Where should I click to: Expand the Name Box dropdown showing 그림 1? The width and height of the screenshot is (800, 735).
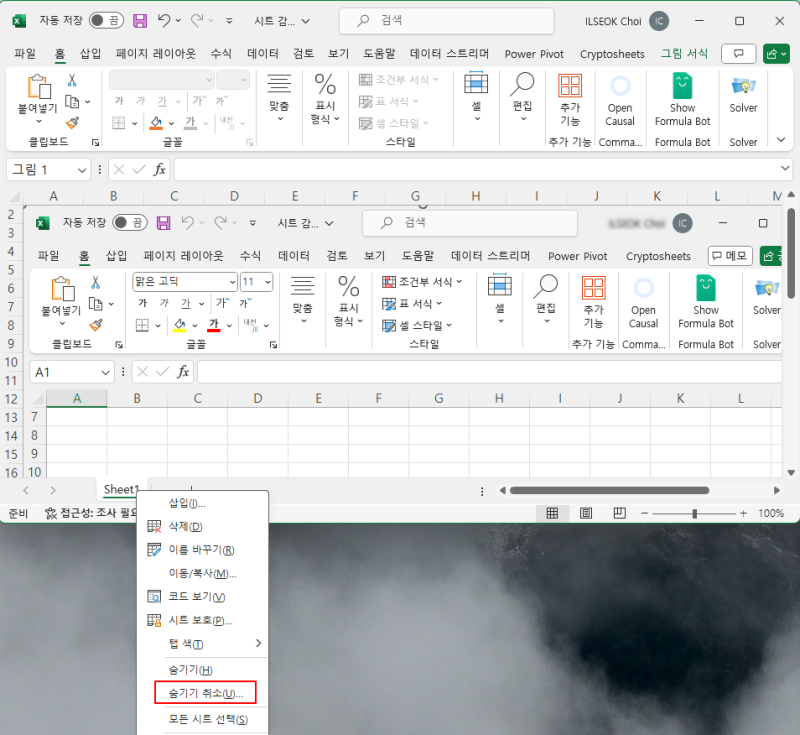click(82, 170)
